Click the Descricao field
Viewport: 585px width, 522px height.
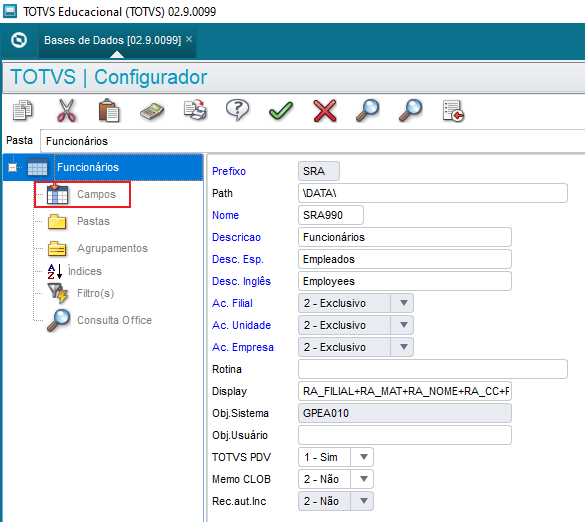point(405,237)
